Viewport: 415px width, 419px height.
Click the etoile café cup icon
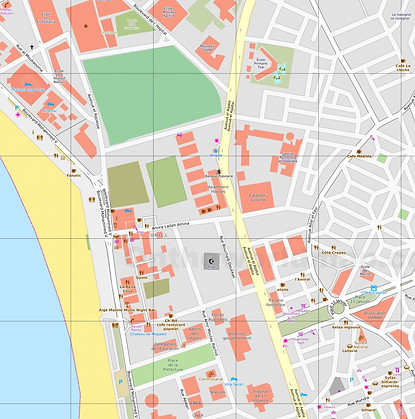point(283,285)
